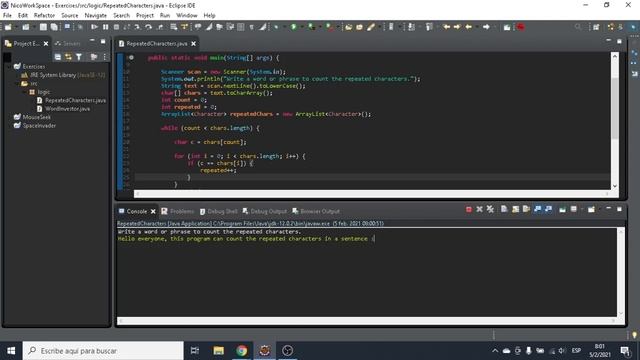Click the Save toolbar icon
Image resolution: width=640 pixels, height=360 pixels.
[43, 27]
